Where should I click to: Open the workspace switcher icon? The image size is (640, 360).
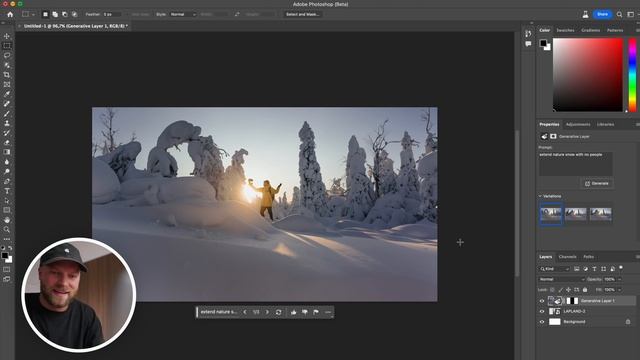[631, 14]
